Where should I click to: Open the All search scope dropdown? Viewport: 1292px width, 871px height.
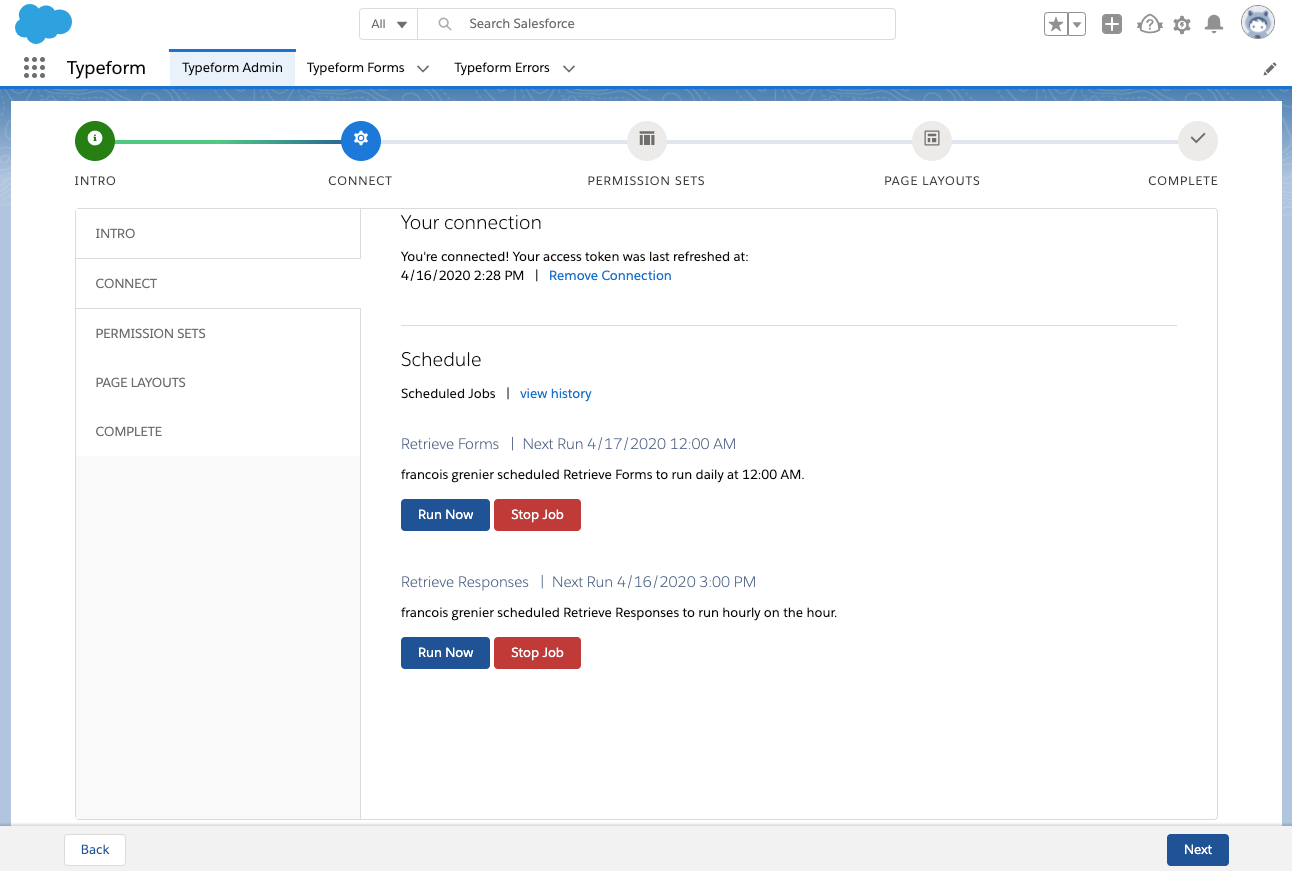tap(389, 24)
